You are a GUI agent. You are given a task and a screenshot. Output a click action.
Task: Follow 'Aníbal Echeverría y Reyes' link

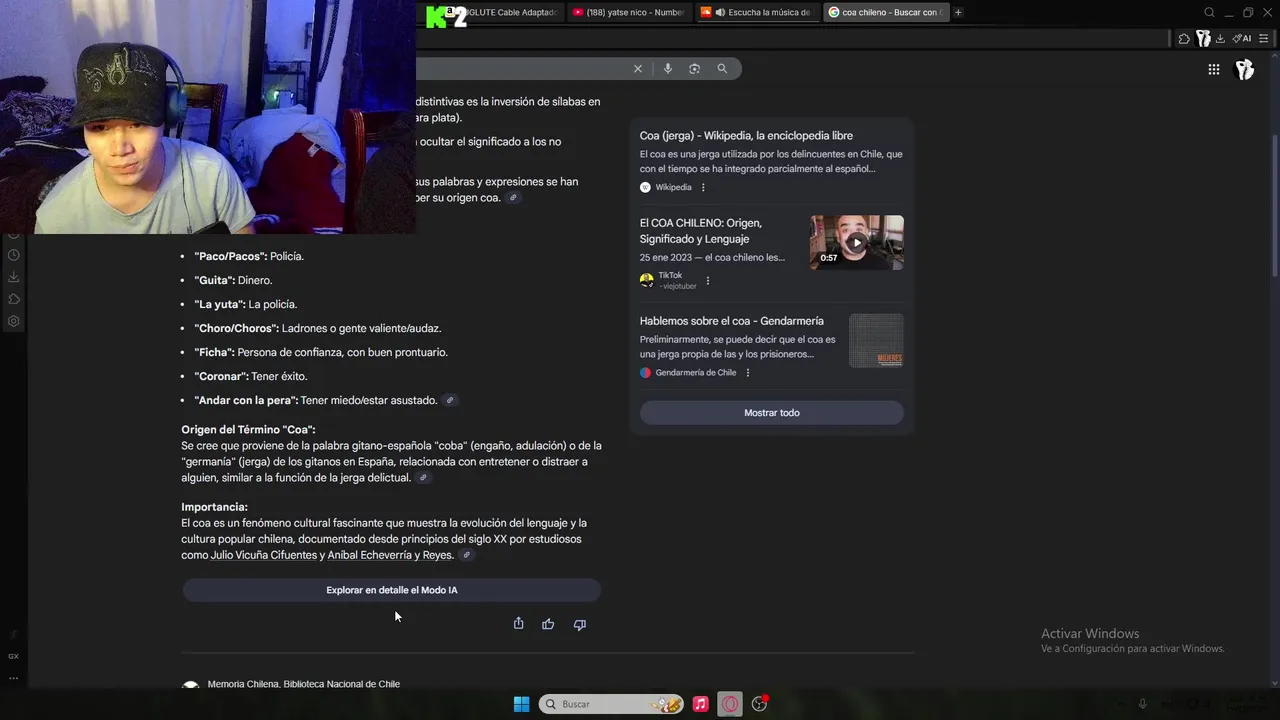tap(390, 555)
